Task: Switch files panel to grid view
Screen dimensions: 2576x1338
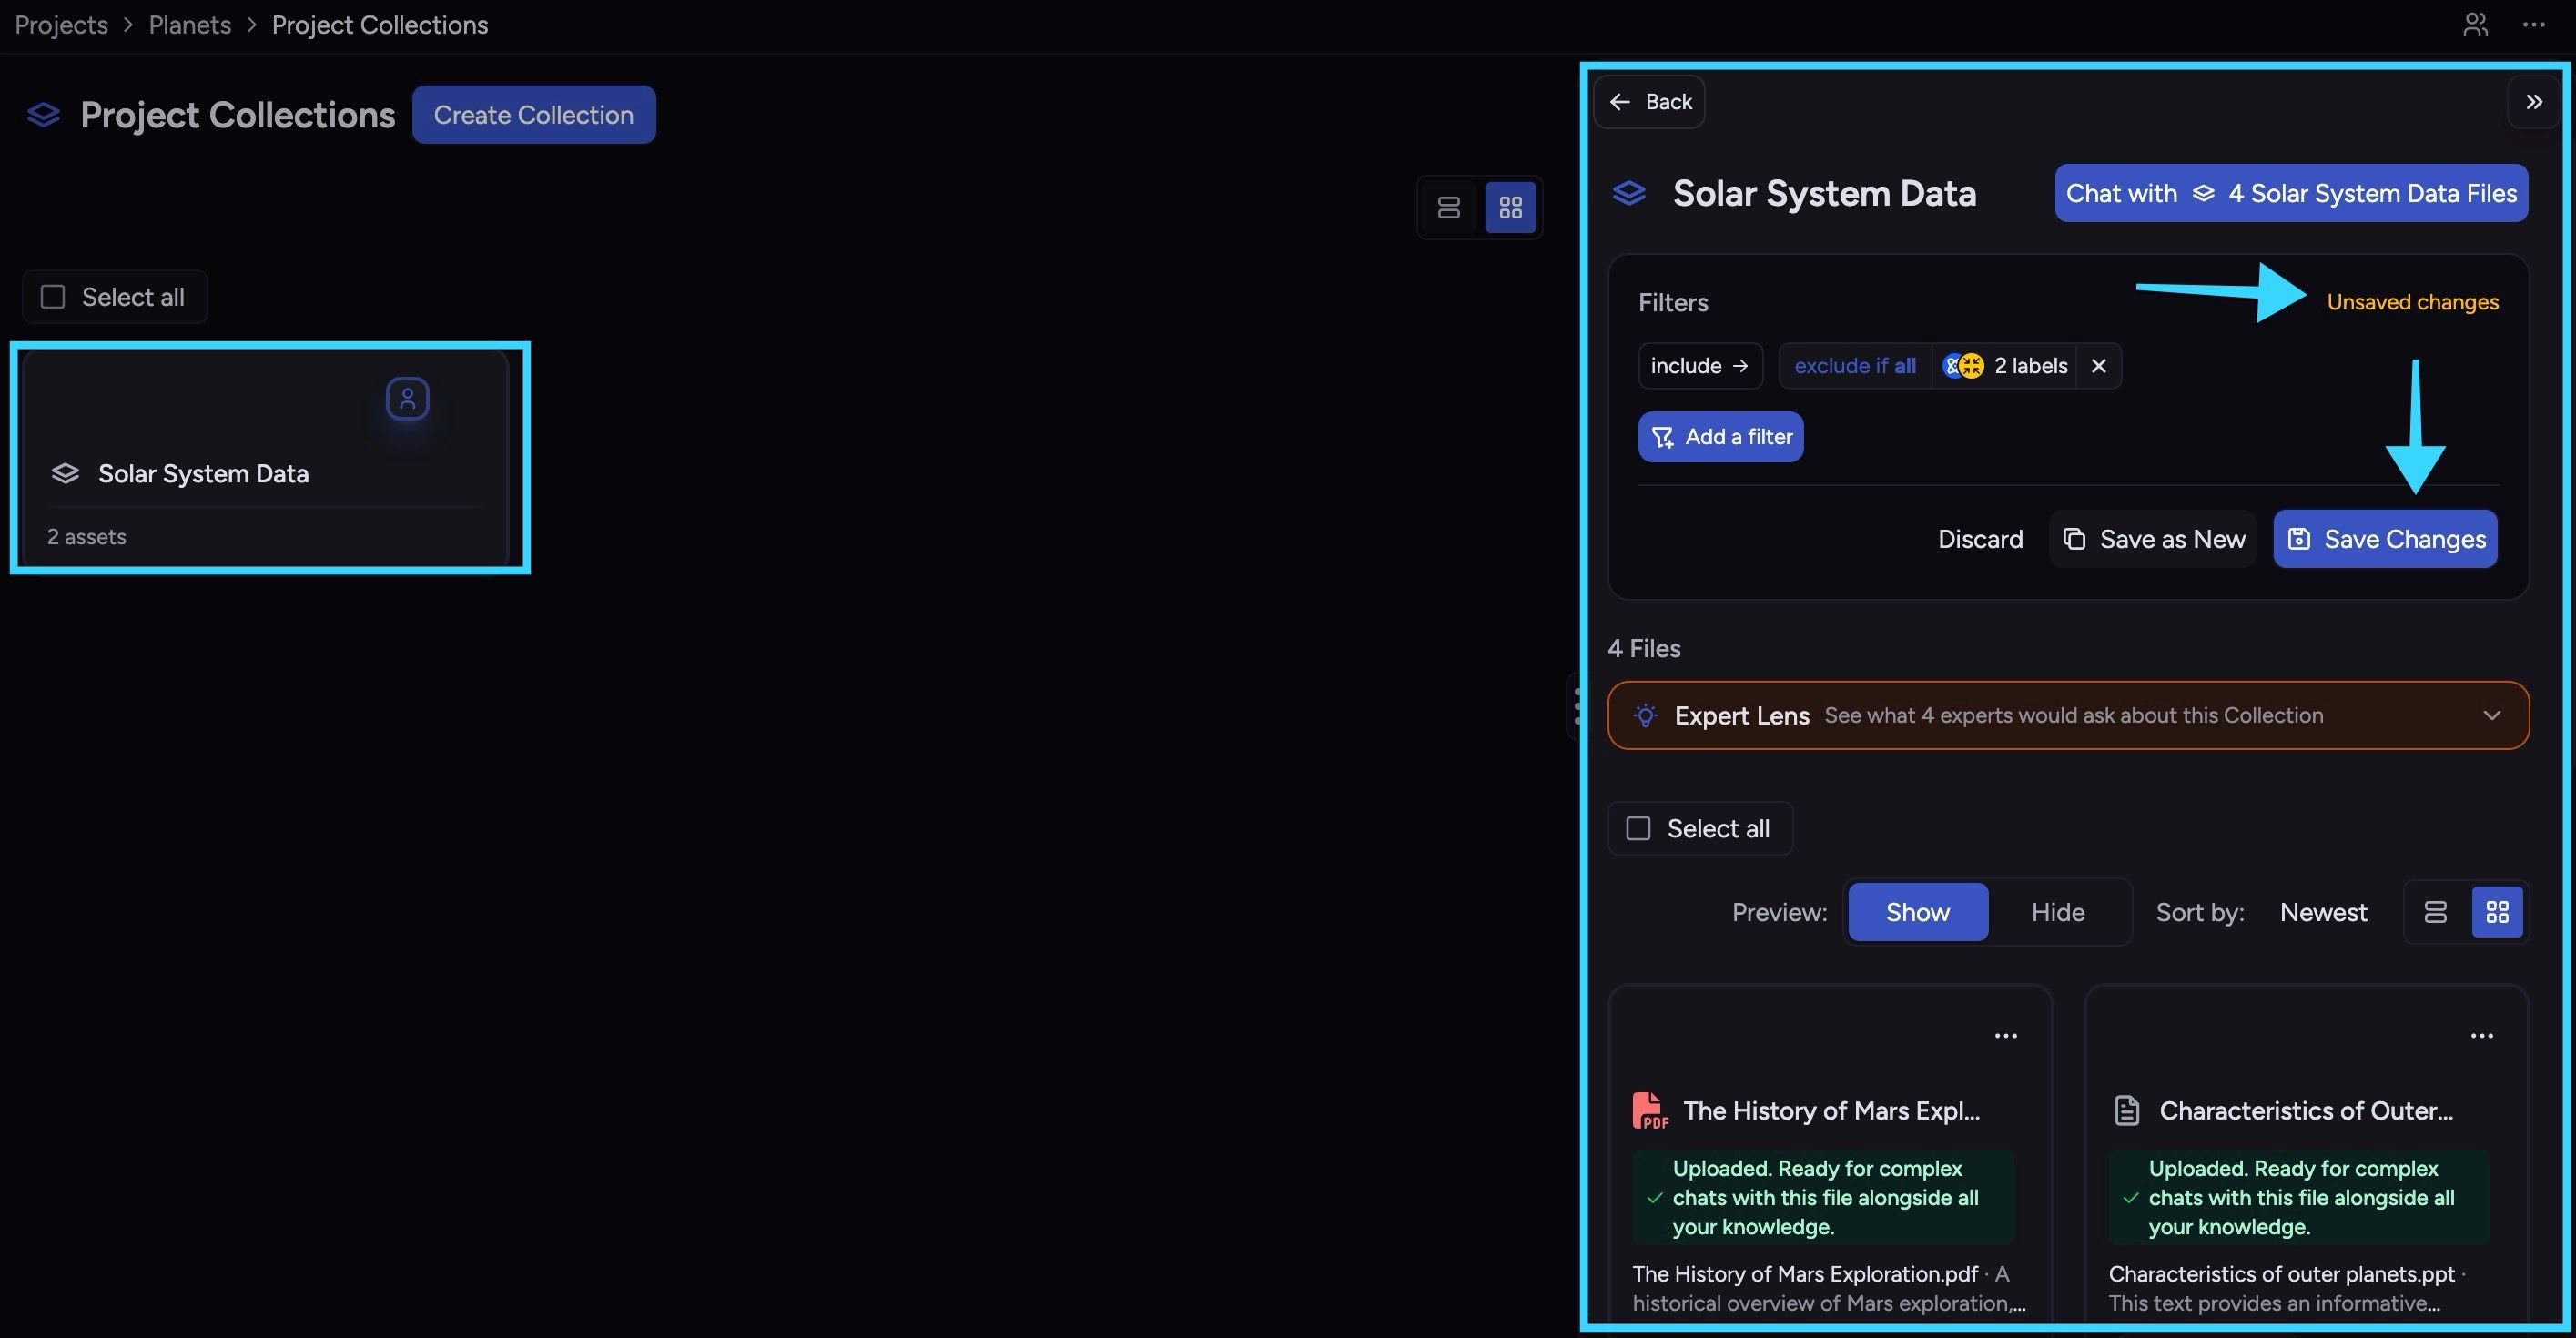Action: tap(2497, 912)
